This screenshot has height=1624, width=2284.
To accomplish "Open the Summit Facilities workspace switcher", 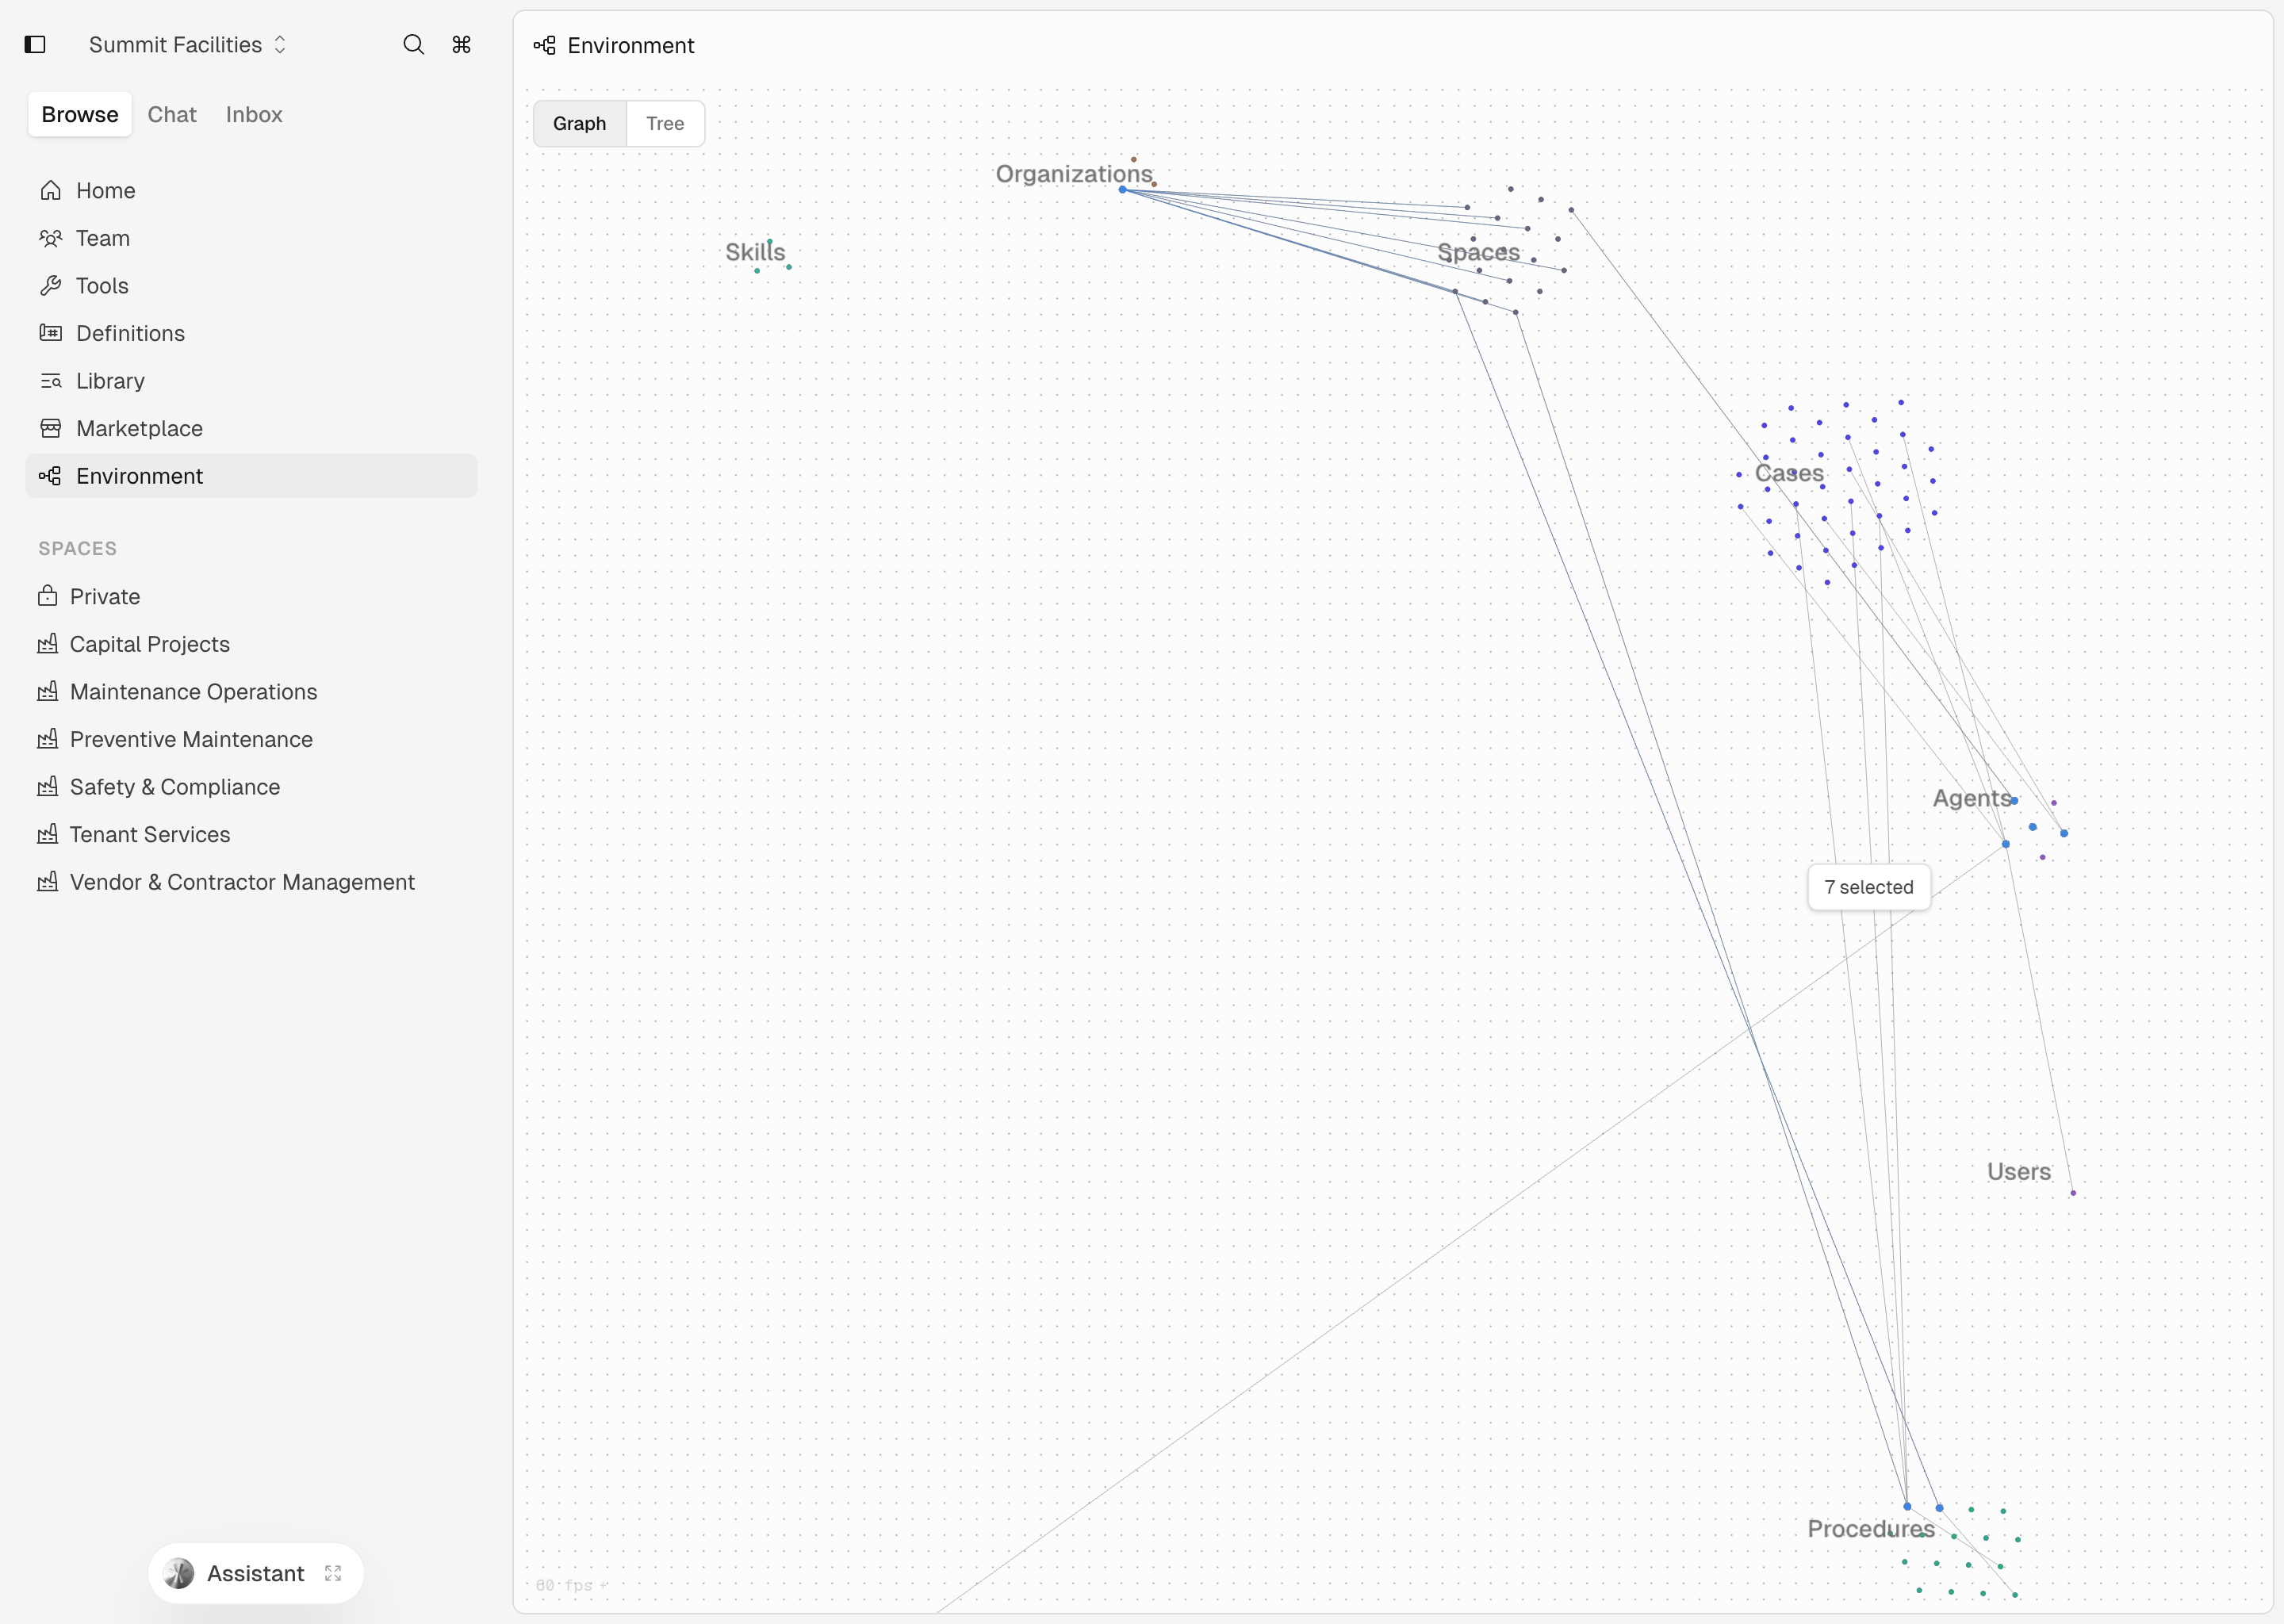I will pyautogui.click(x=186, y=44).
